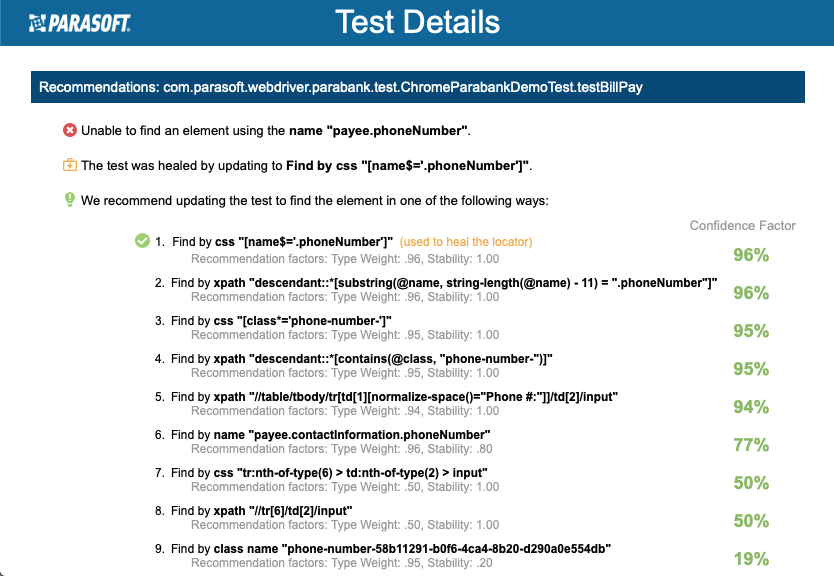Select recommendation 4 xpath contains class locator
Image resolution: width=834 pixels, height=576 pixels.
tap(362, 359)
